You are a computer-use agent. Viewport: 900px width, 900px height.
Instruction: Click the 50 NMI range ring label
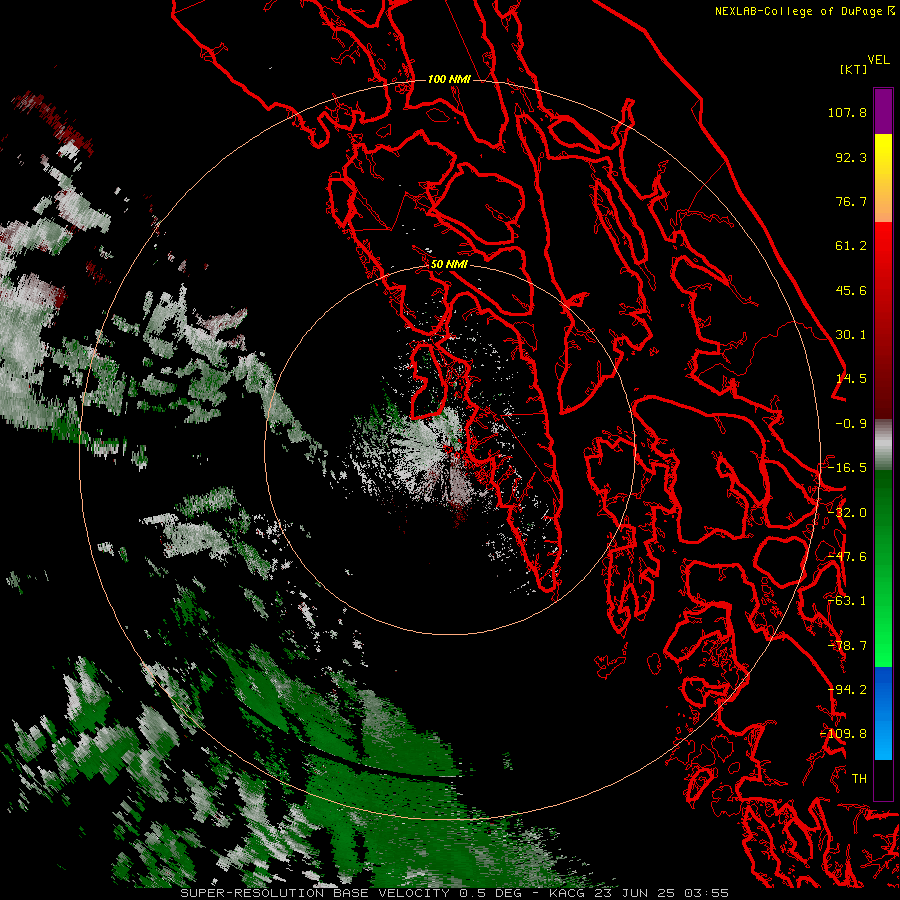tap(449, 265)
